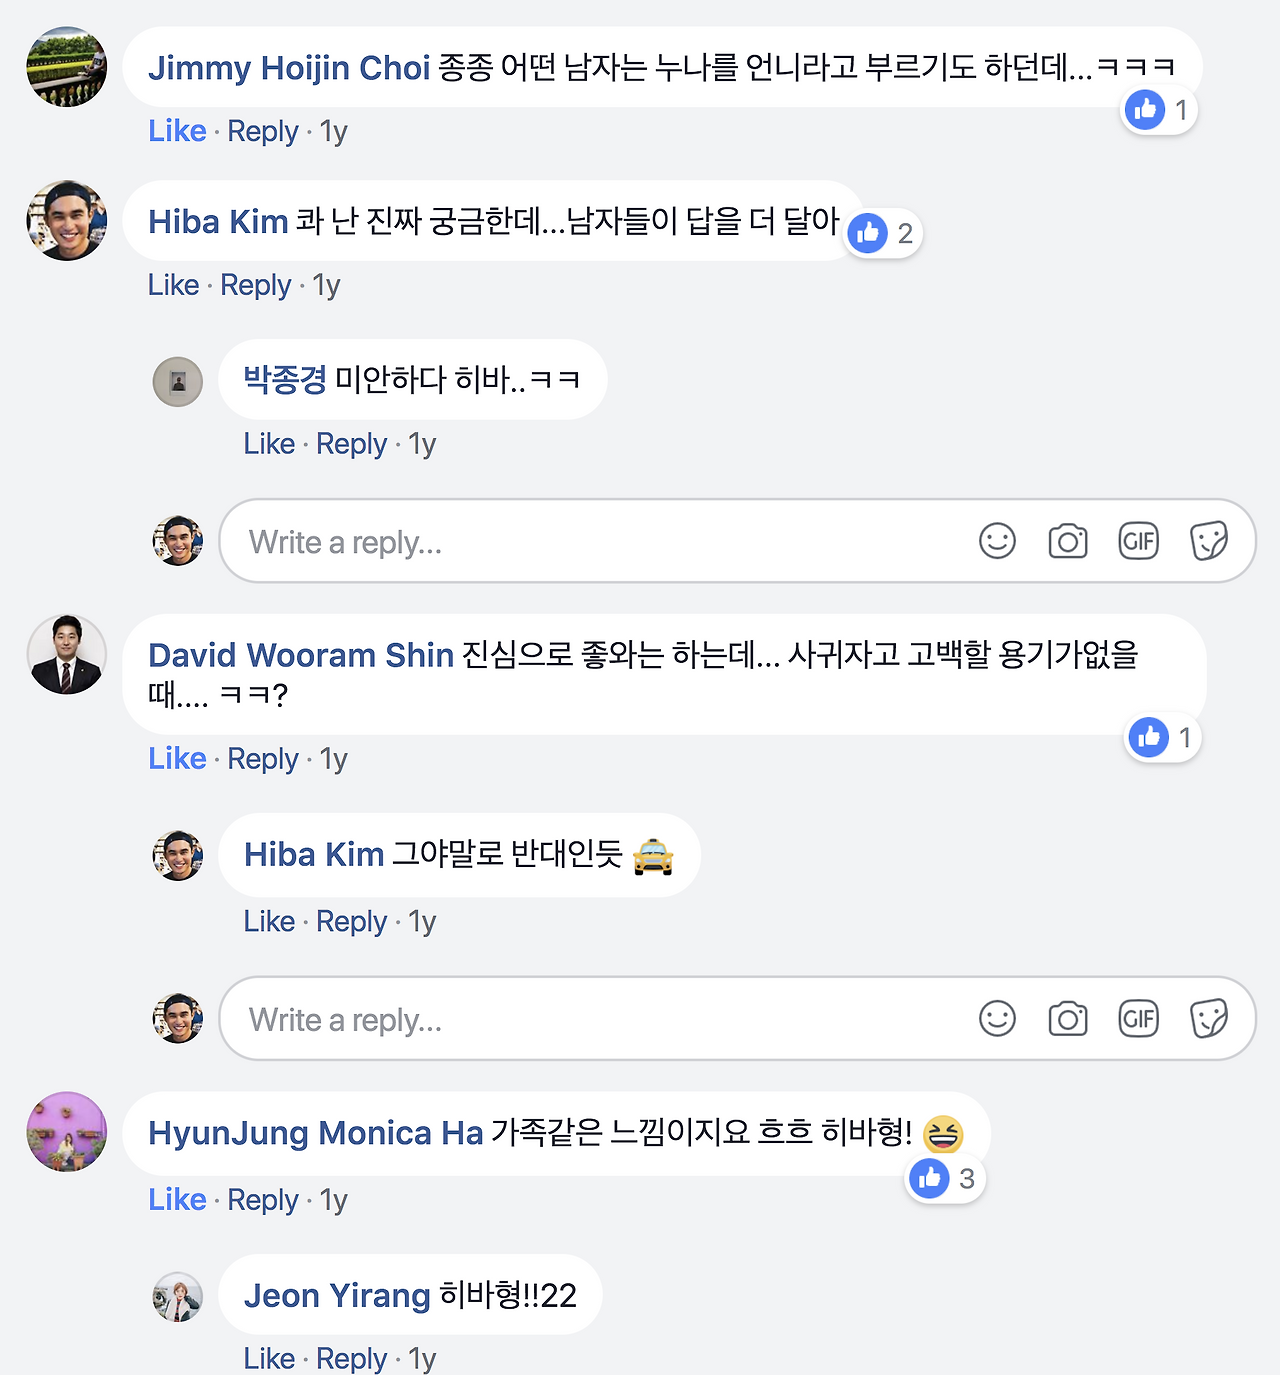Reply to Jeon Yirang's comment
The width and height of the screenshot is (1280, 1375).
tap(351, 1358)
